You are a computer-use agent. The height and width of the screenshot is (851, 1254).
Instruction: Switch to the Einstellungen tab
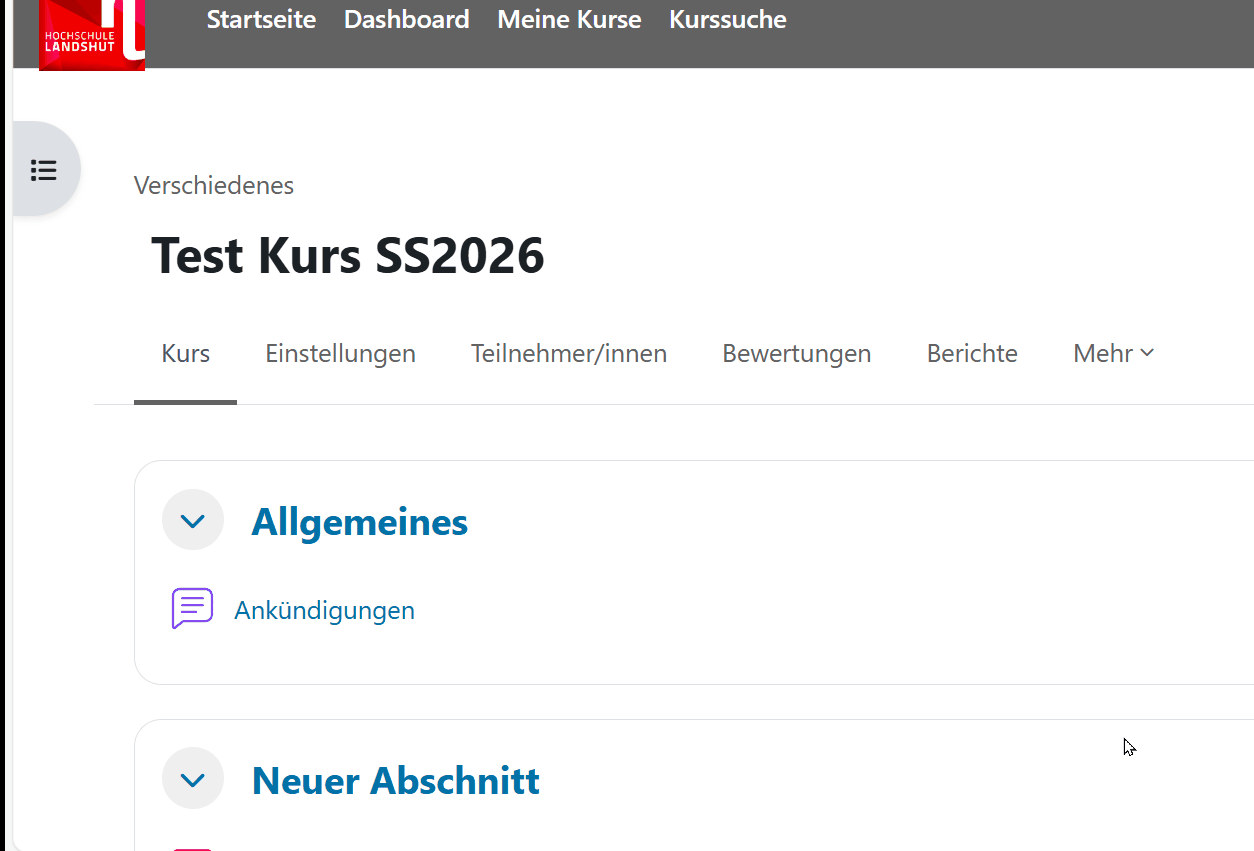(340, 353)
